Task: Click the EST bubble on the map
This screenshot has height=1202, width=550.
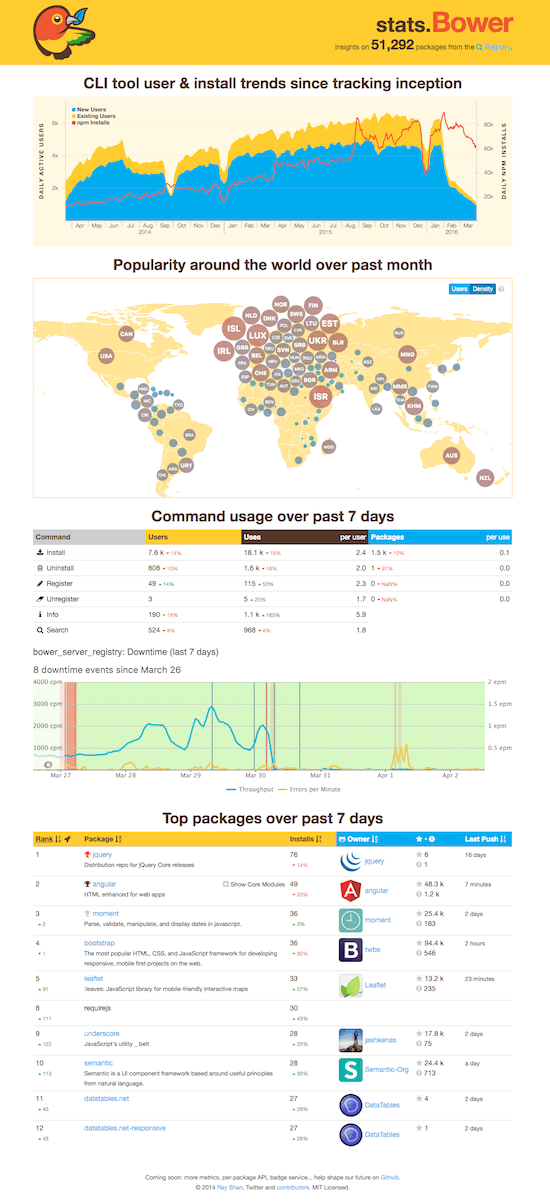Action: (x=331, y=324)
